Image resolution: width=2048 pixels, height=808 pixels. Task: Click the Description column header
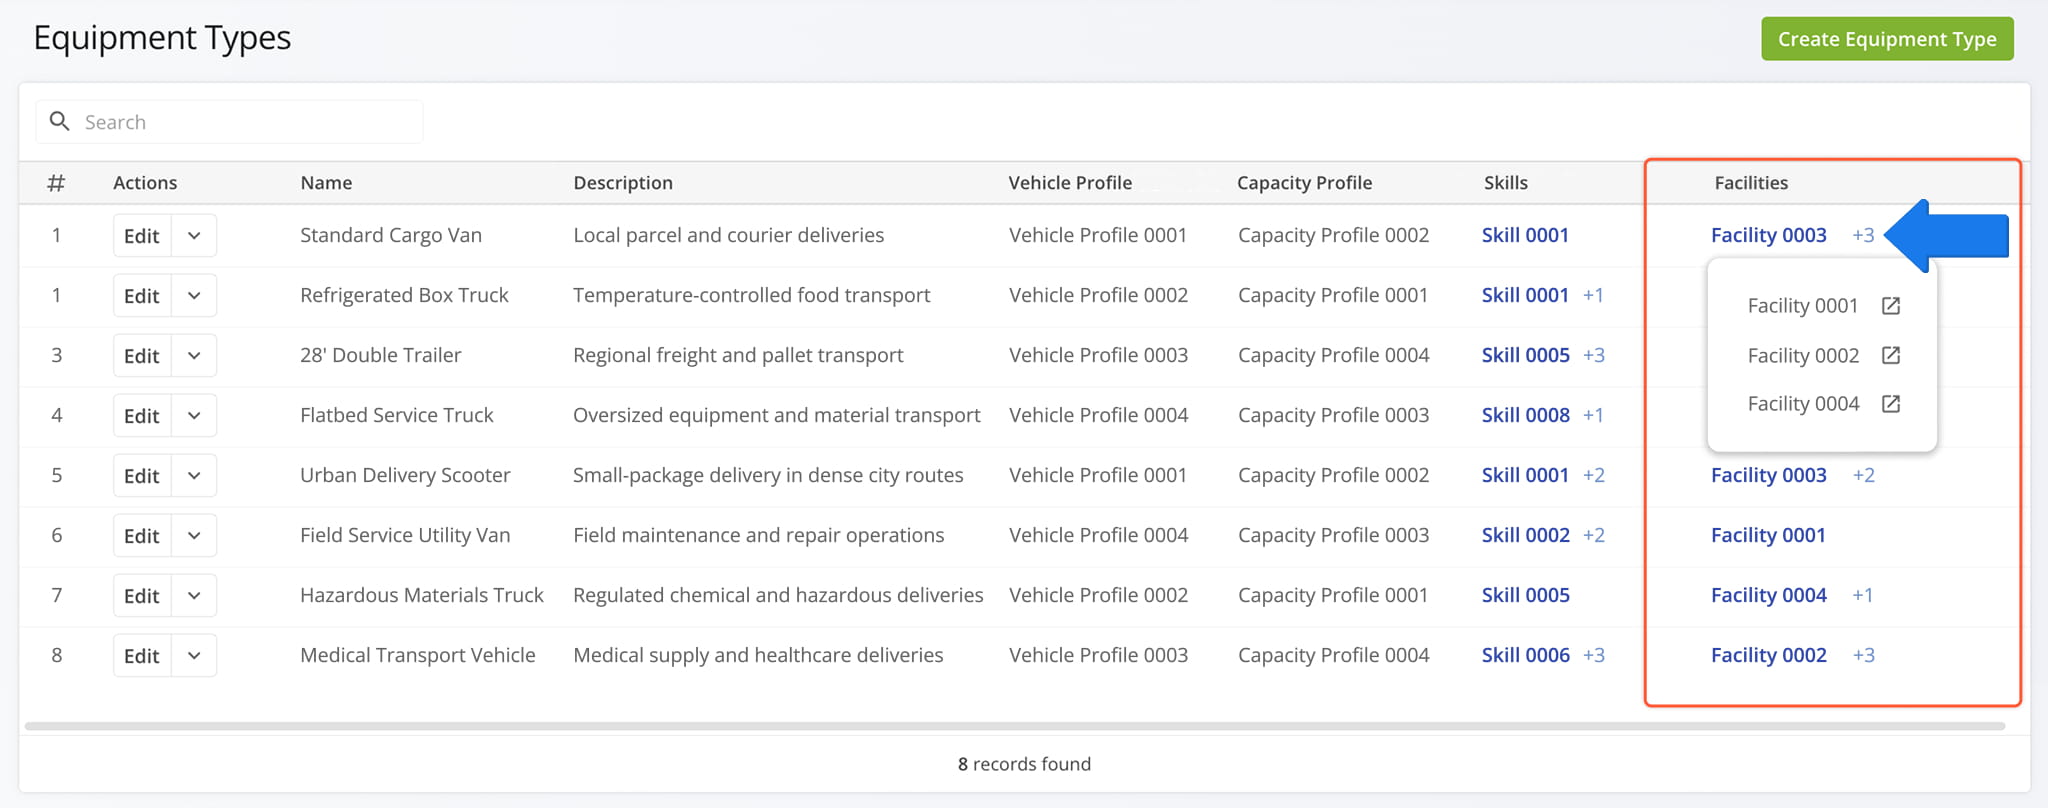click(623, 183)
